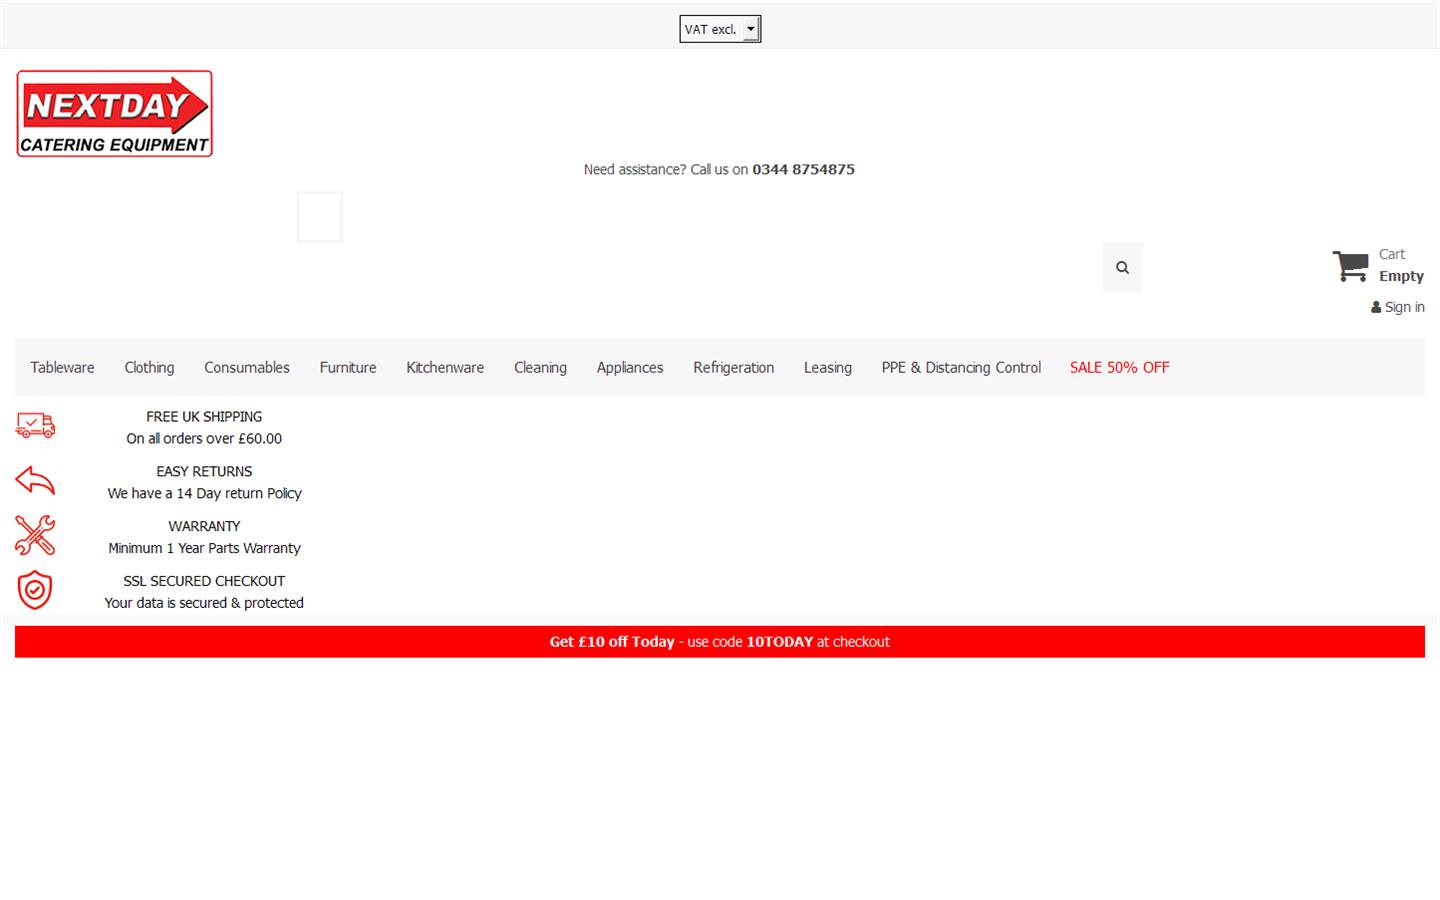The width and height of the screenshot is (1440, 900).
Task: Click the SALE 50% OFF link
Action: coord(1119,367)
